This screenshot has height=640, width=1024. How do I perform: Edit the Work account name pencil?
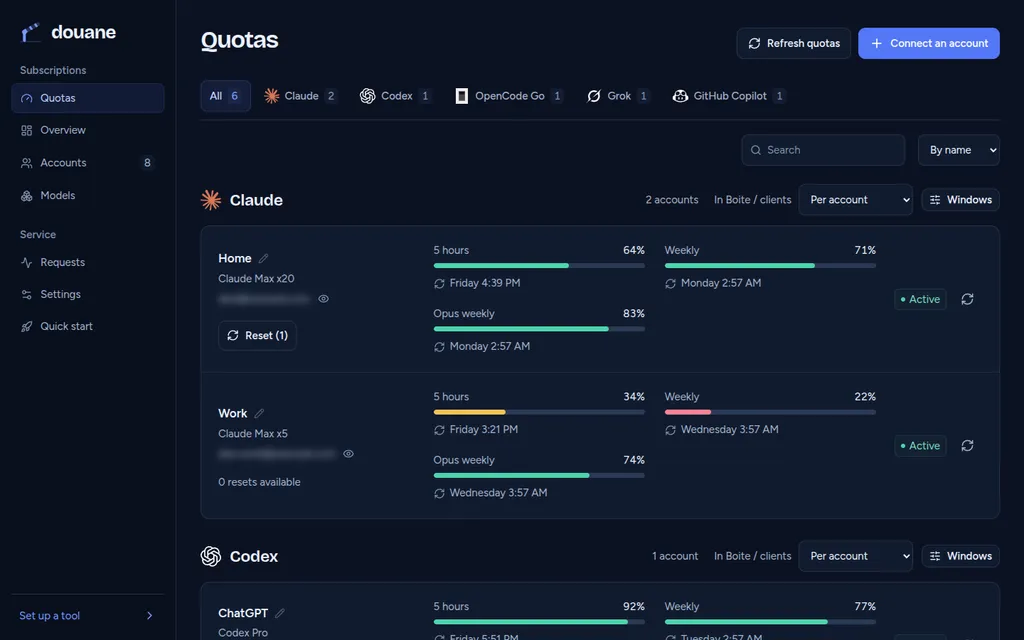(x=259, y=413)
